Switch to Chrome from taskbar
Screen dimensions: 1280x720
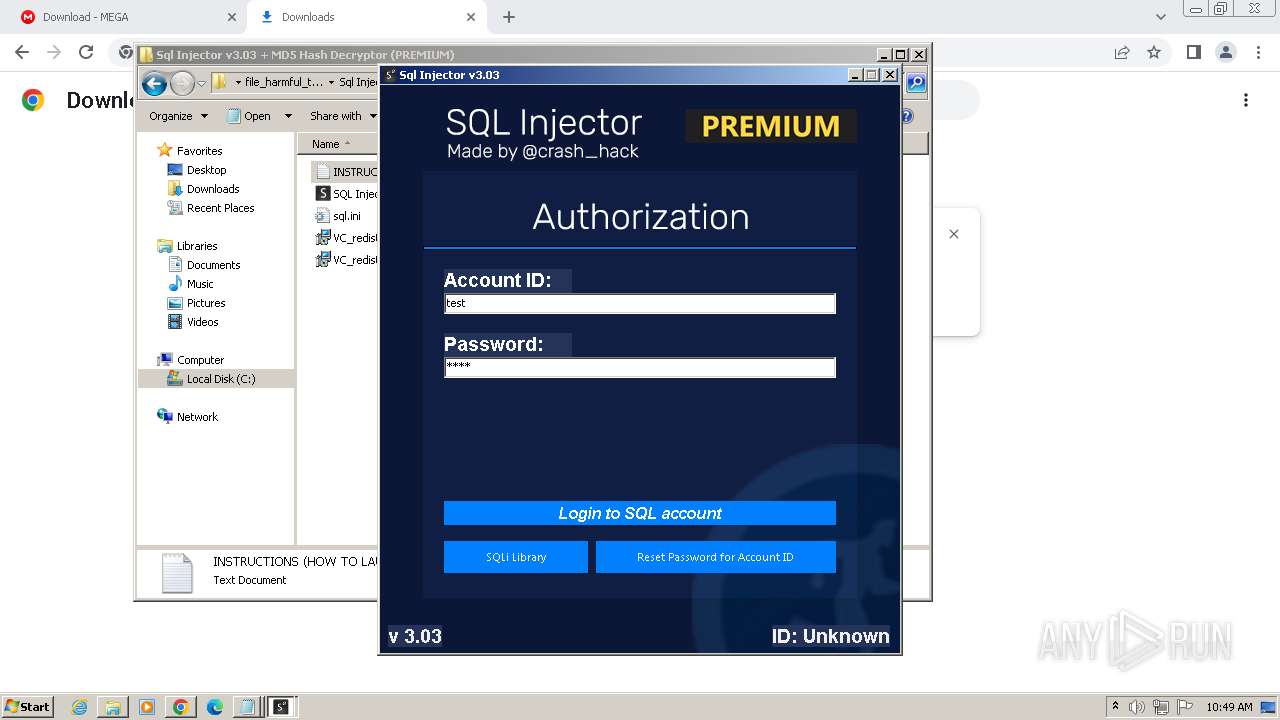pos(181,707)
